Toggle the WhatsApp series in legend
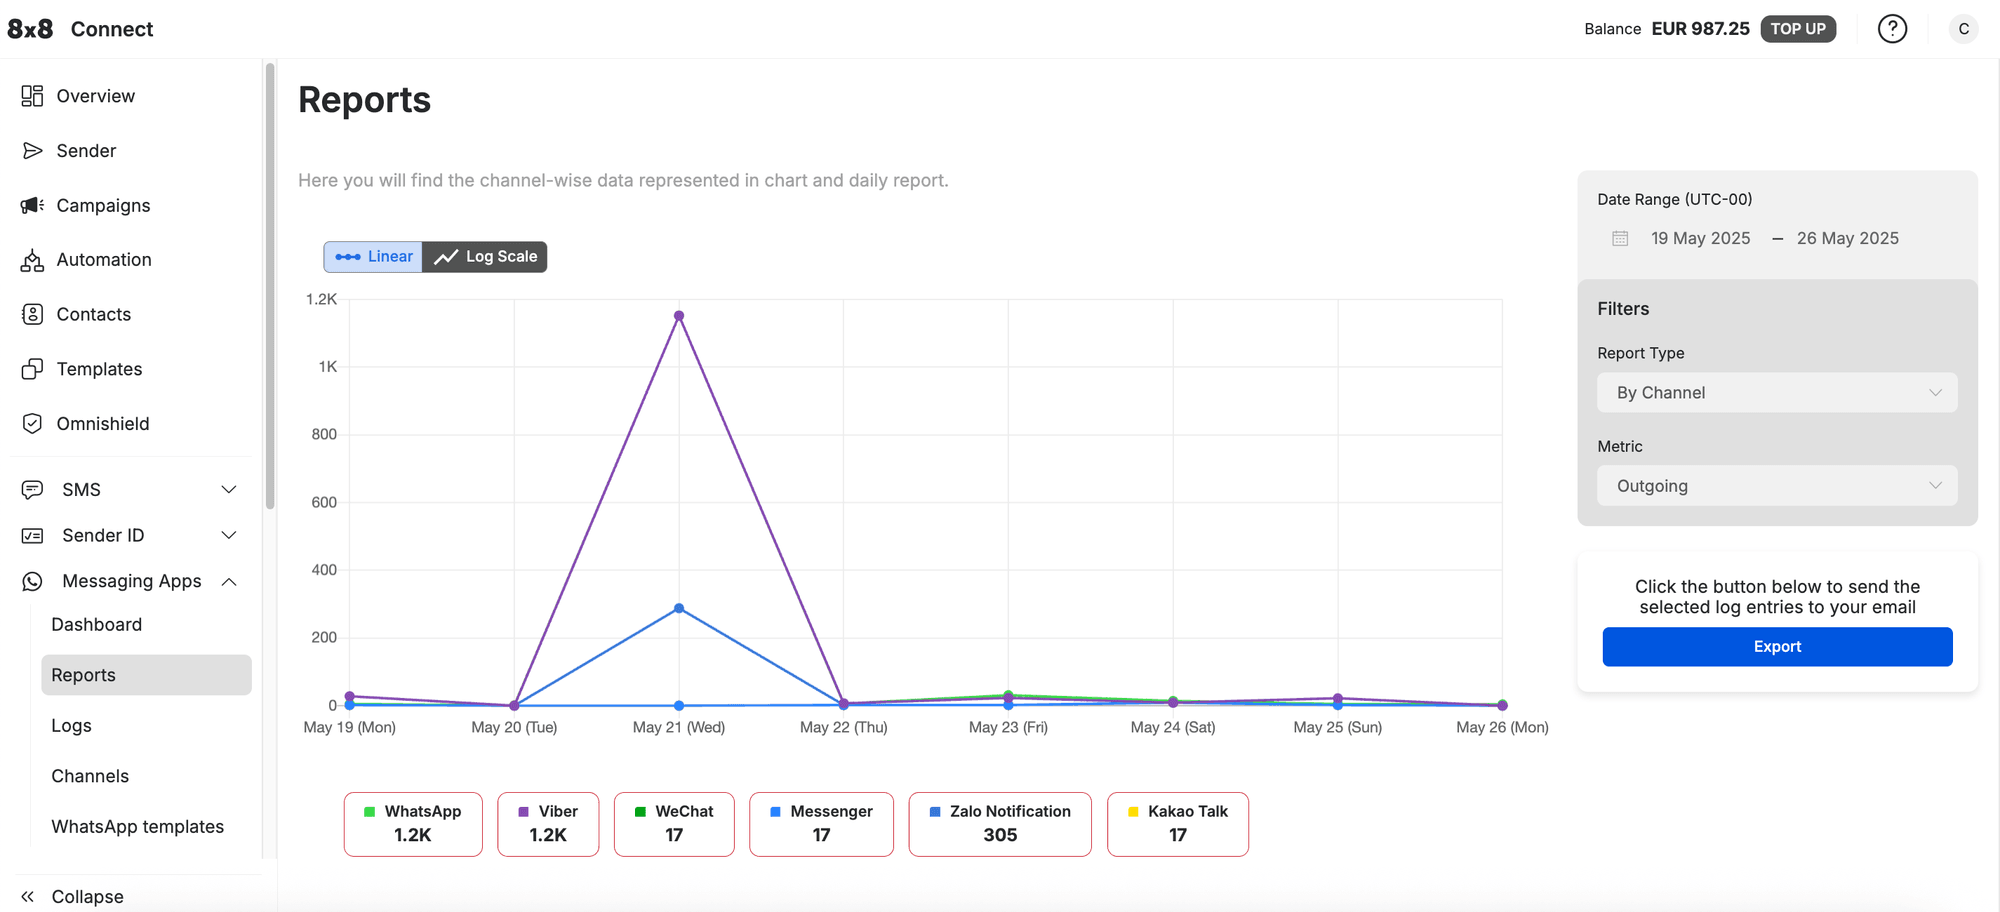2000x912 pixels. [x=413, y=824]
